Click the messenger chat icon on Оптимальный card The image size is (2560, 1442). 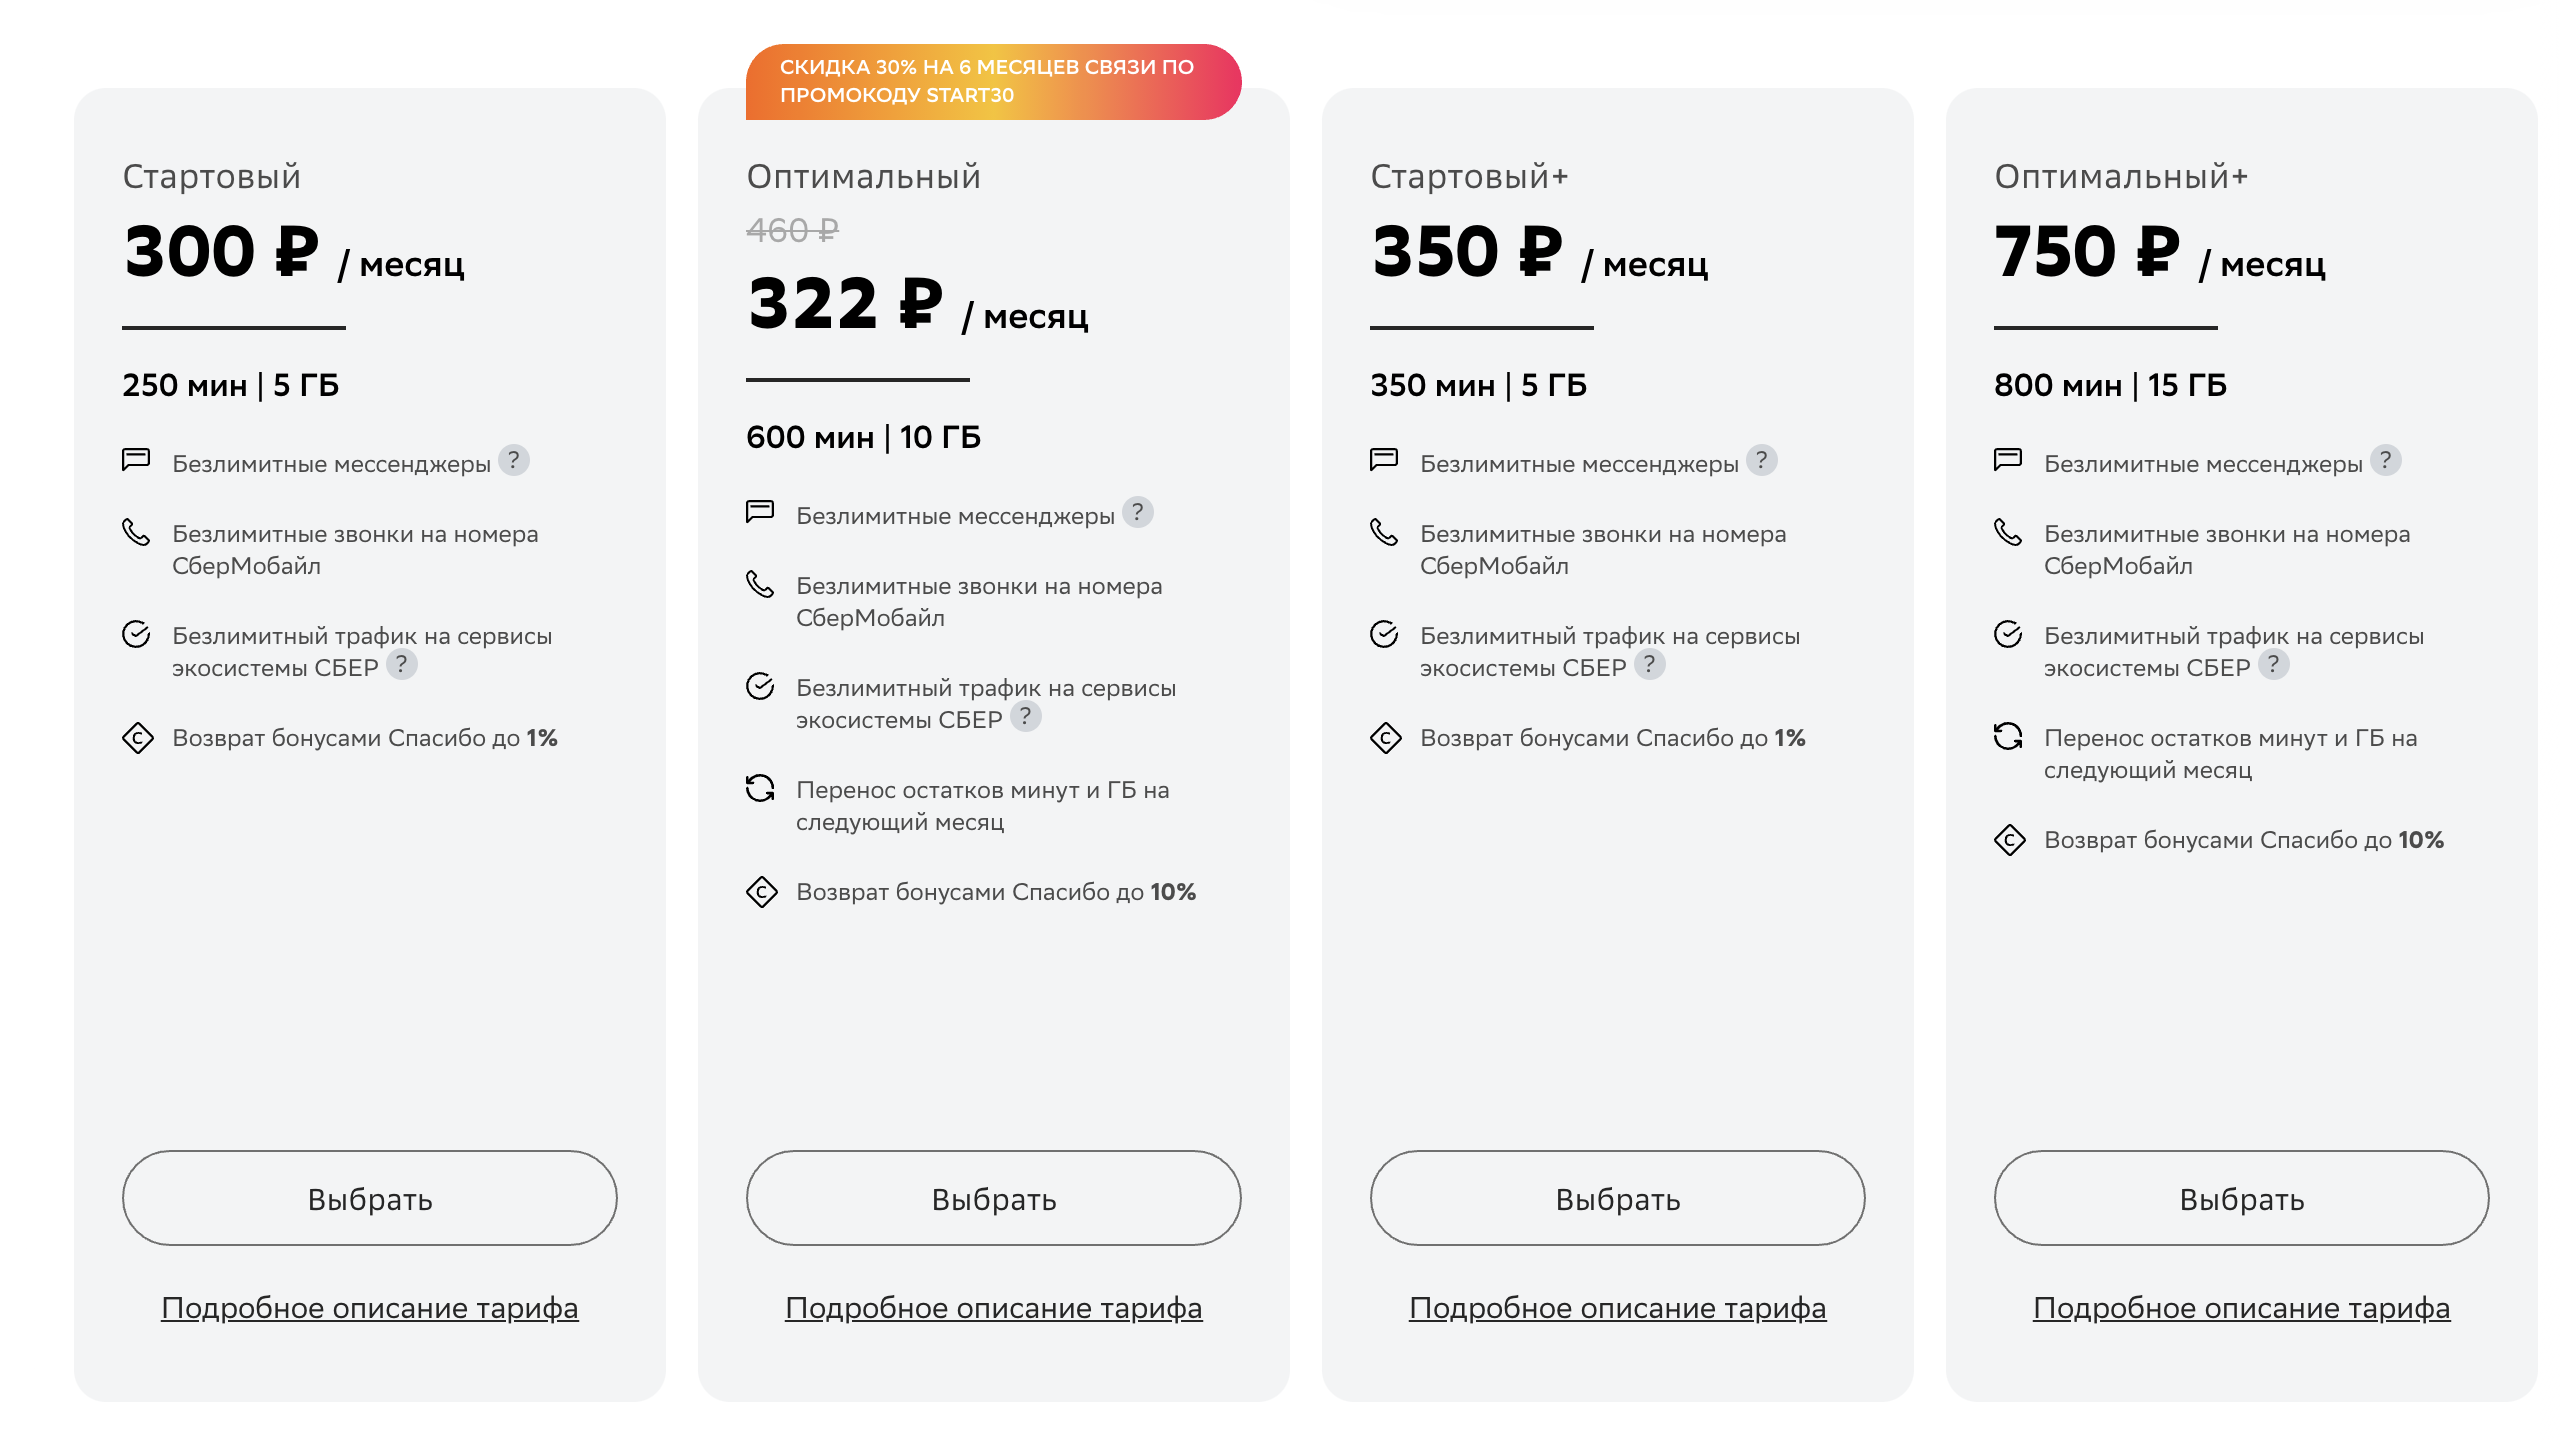[761, 513]
